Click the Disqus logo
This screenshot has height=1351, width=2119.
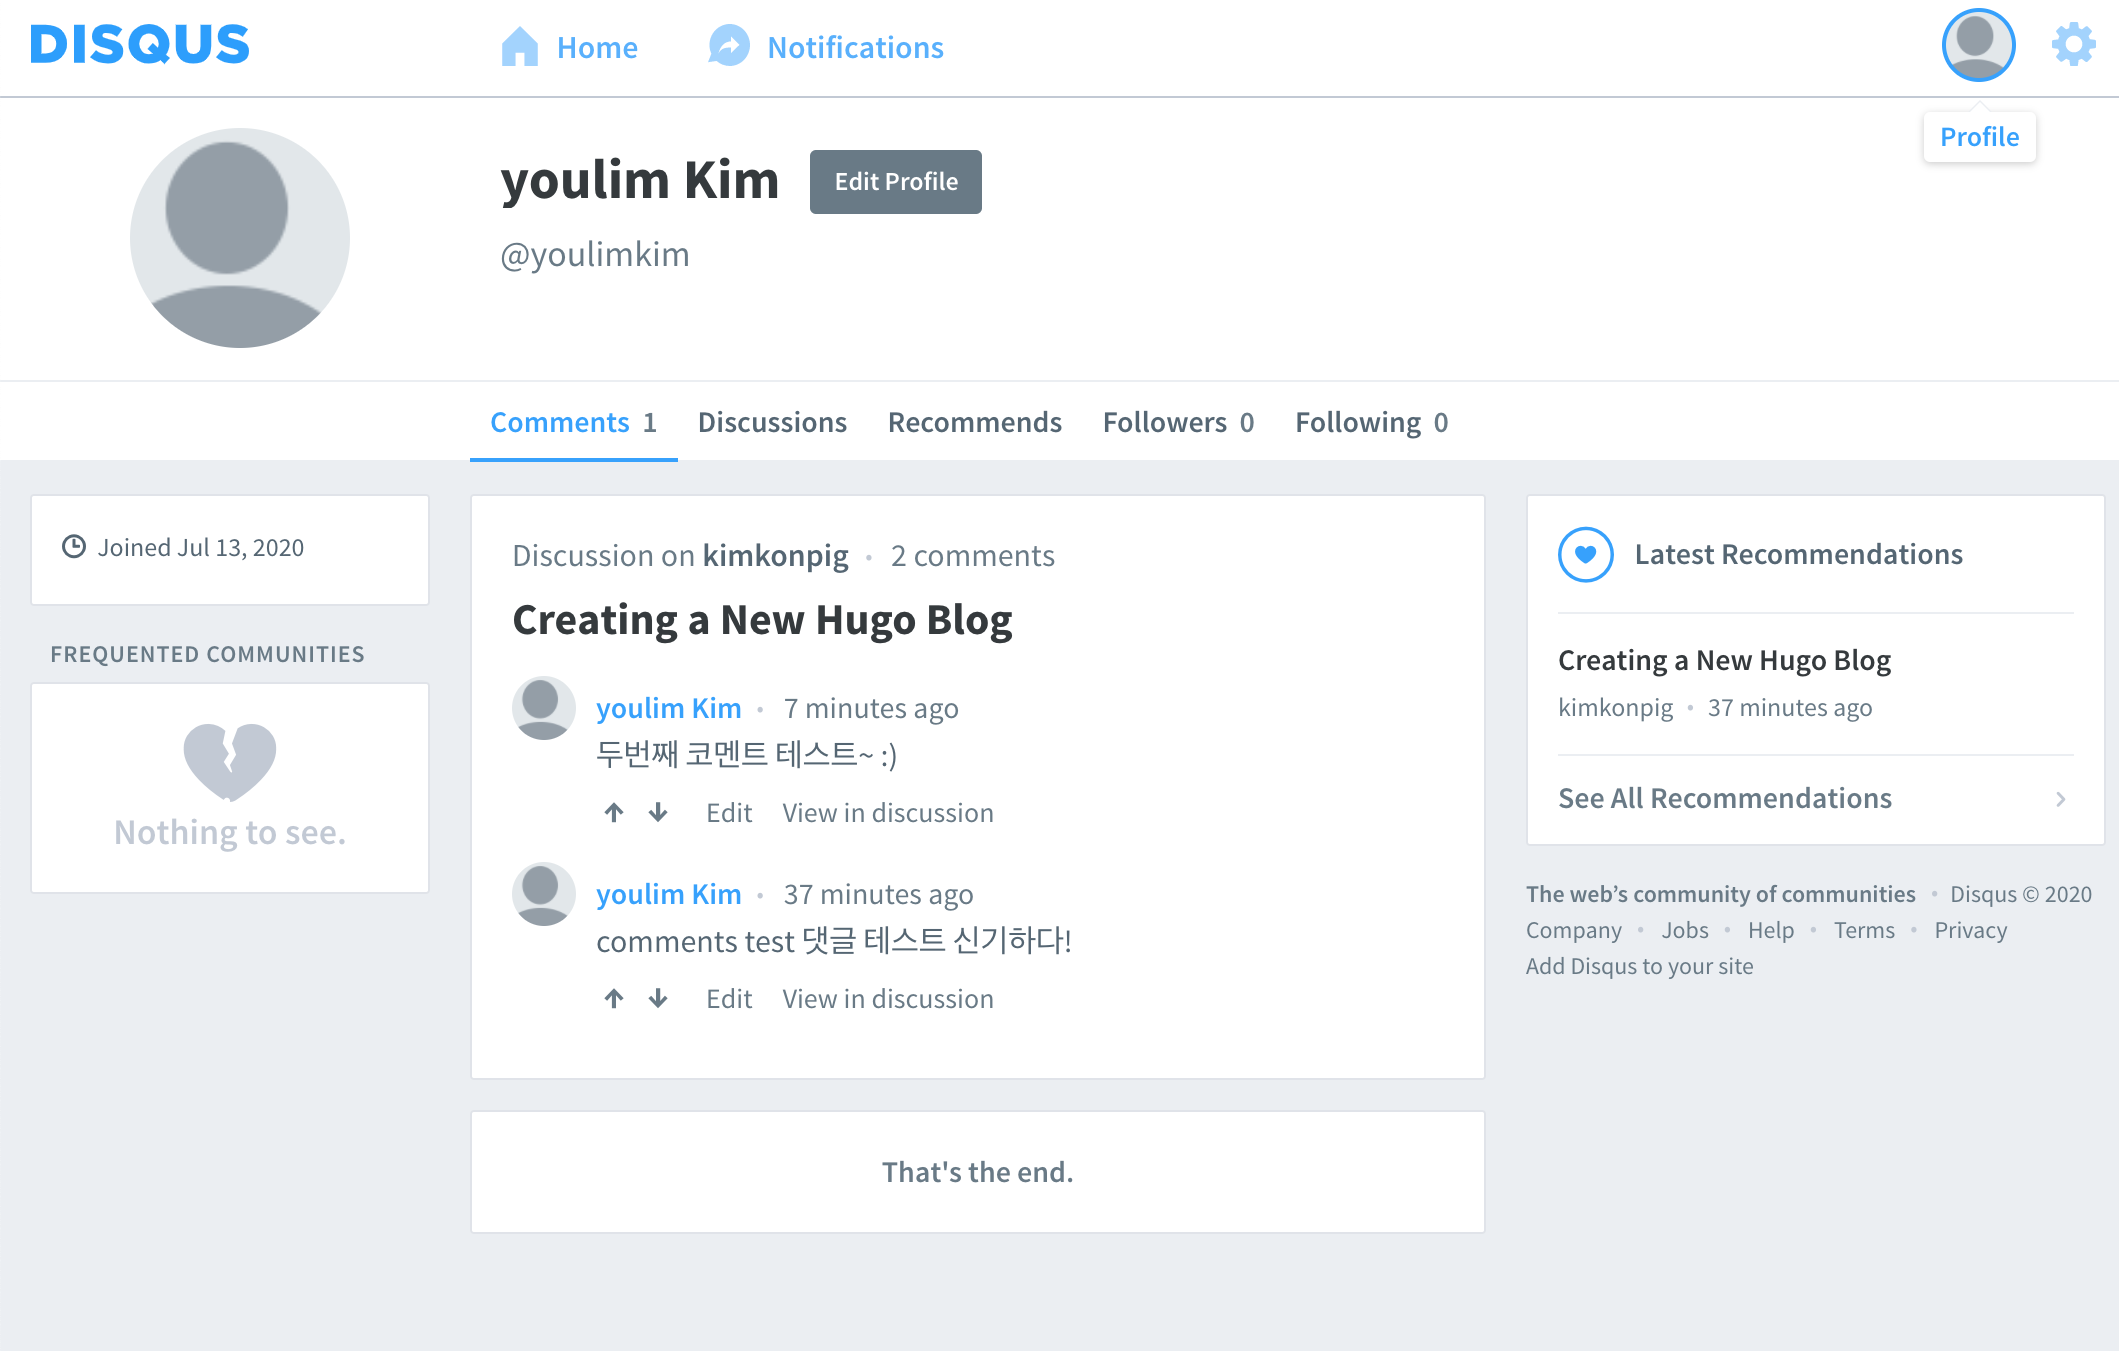[140, 45]
